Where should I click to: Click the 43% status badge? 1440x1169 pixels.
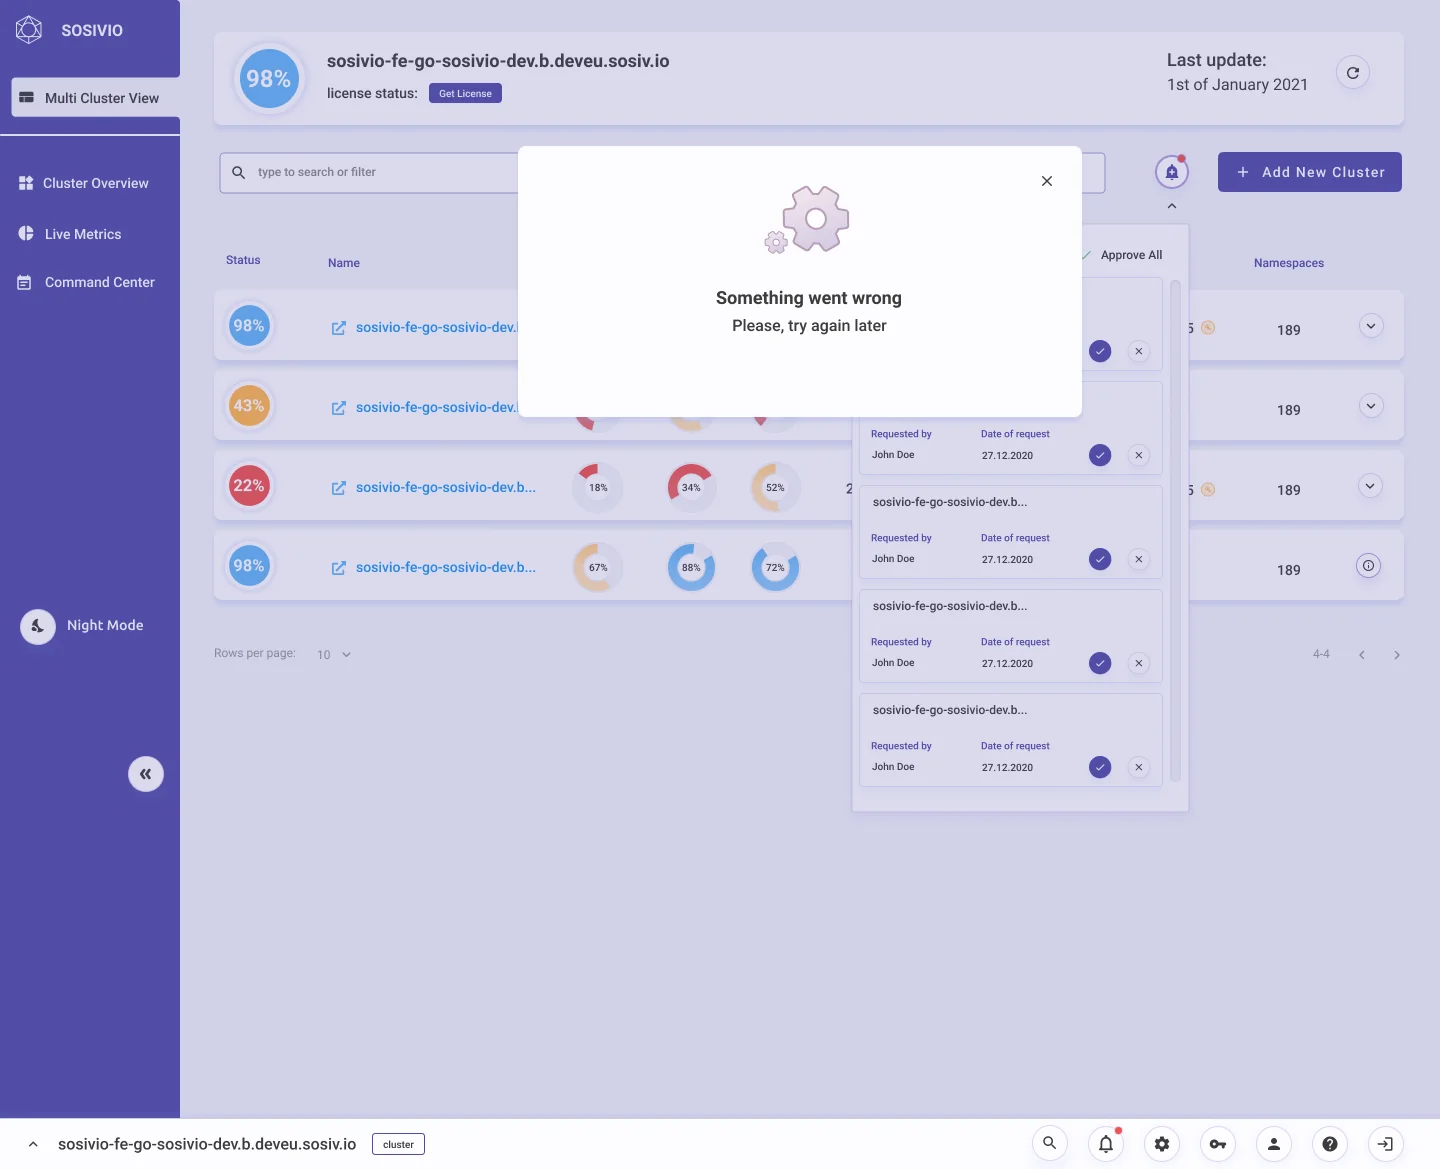click(x=249, y=406)
